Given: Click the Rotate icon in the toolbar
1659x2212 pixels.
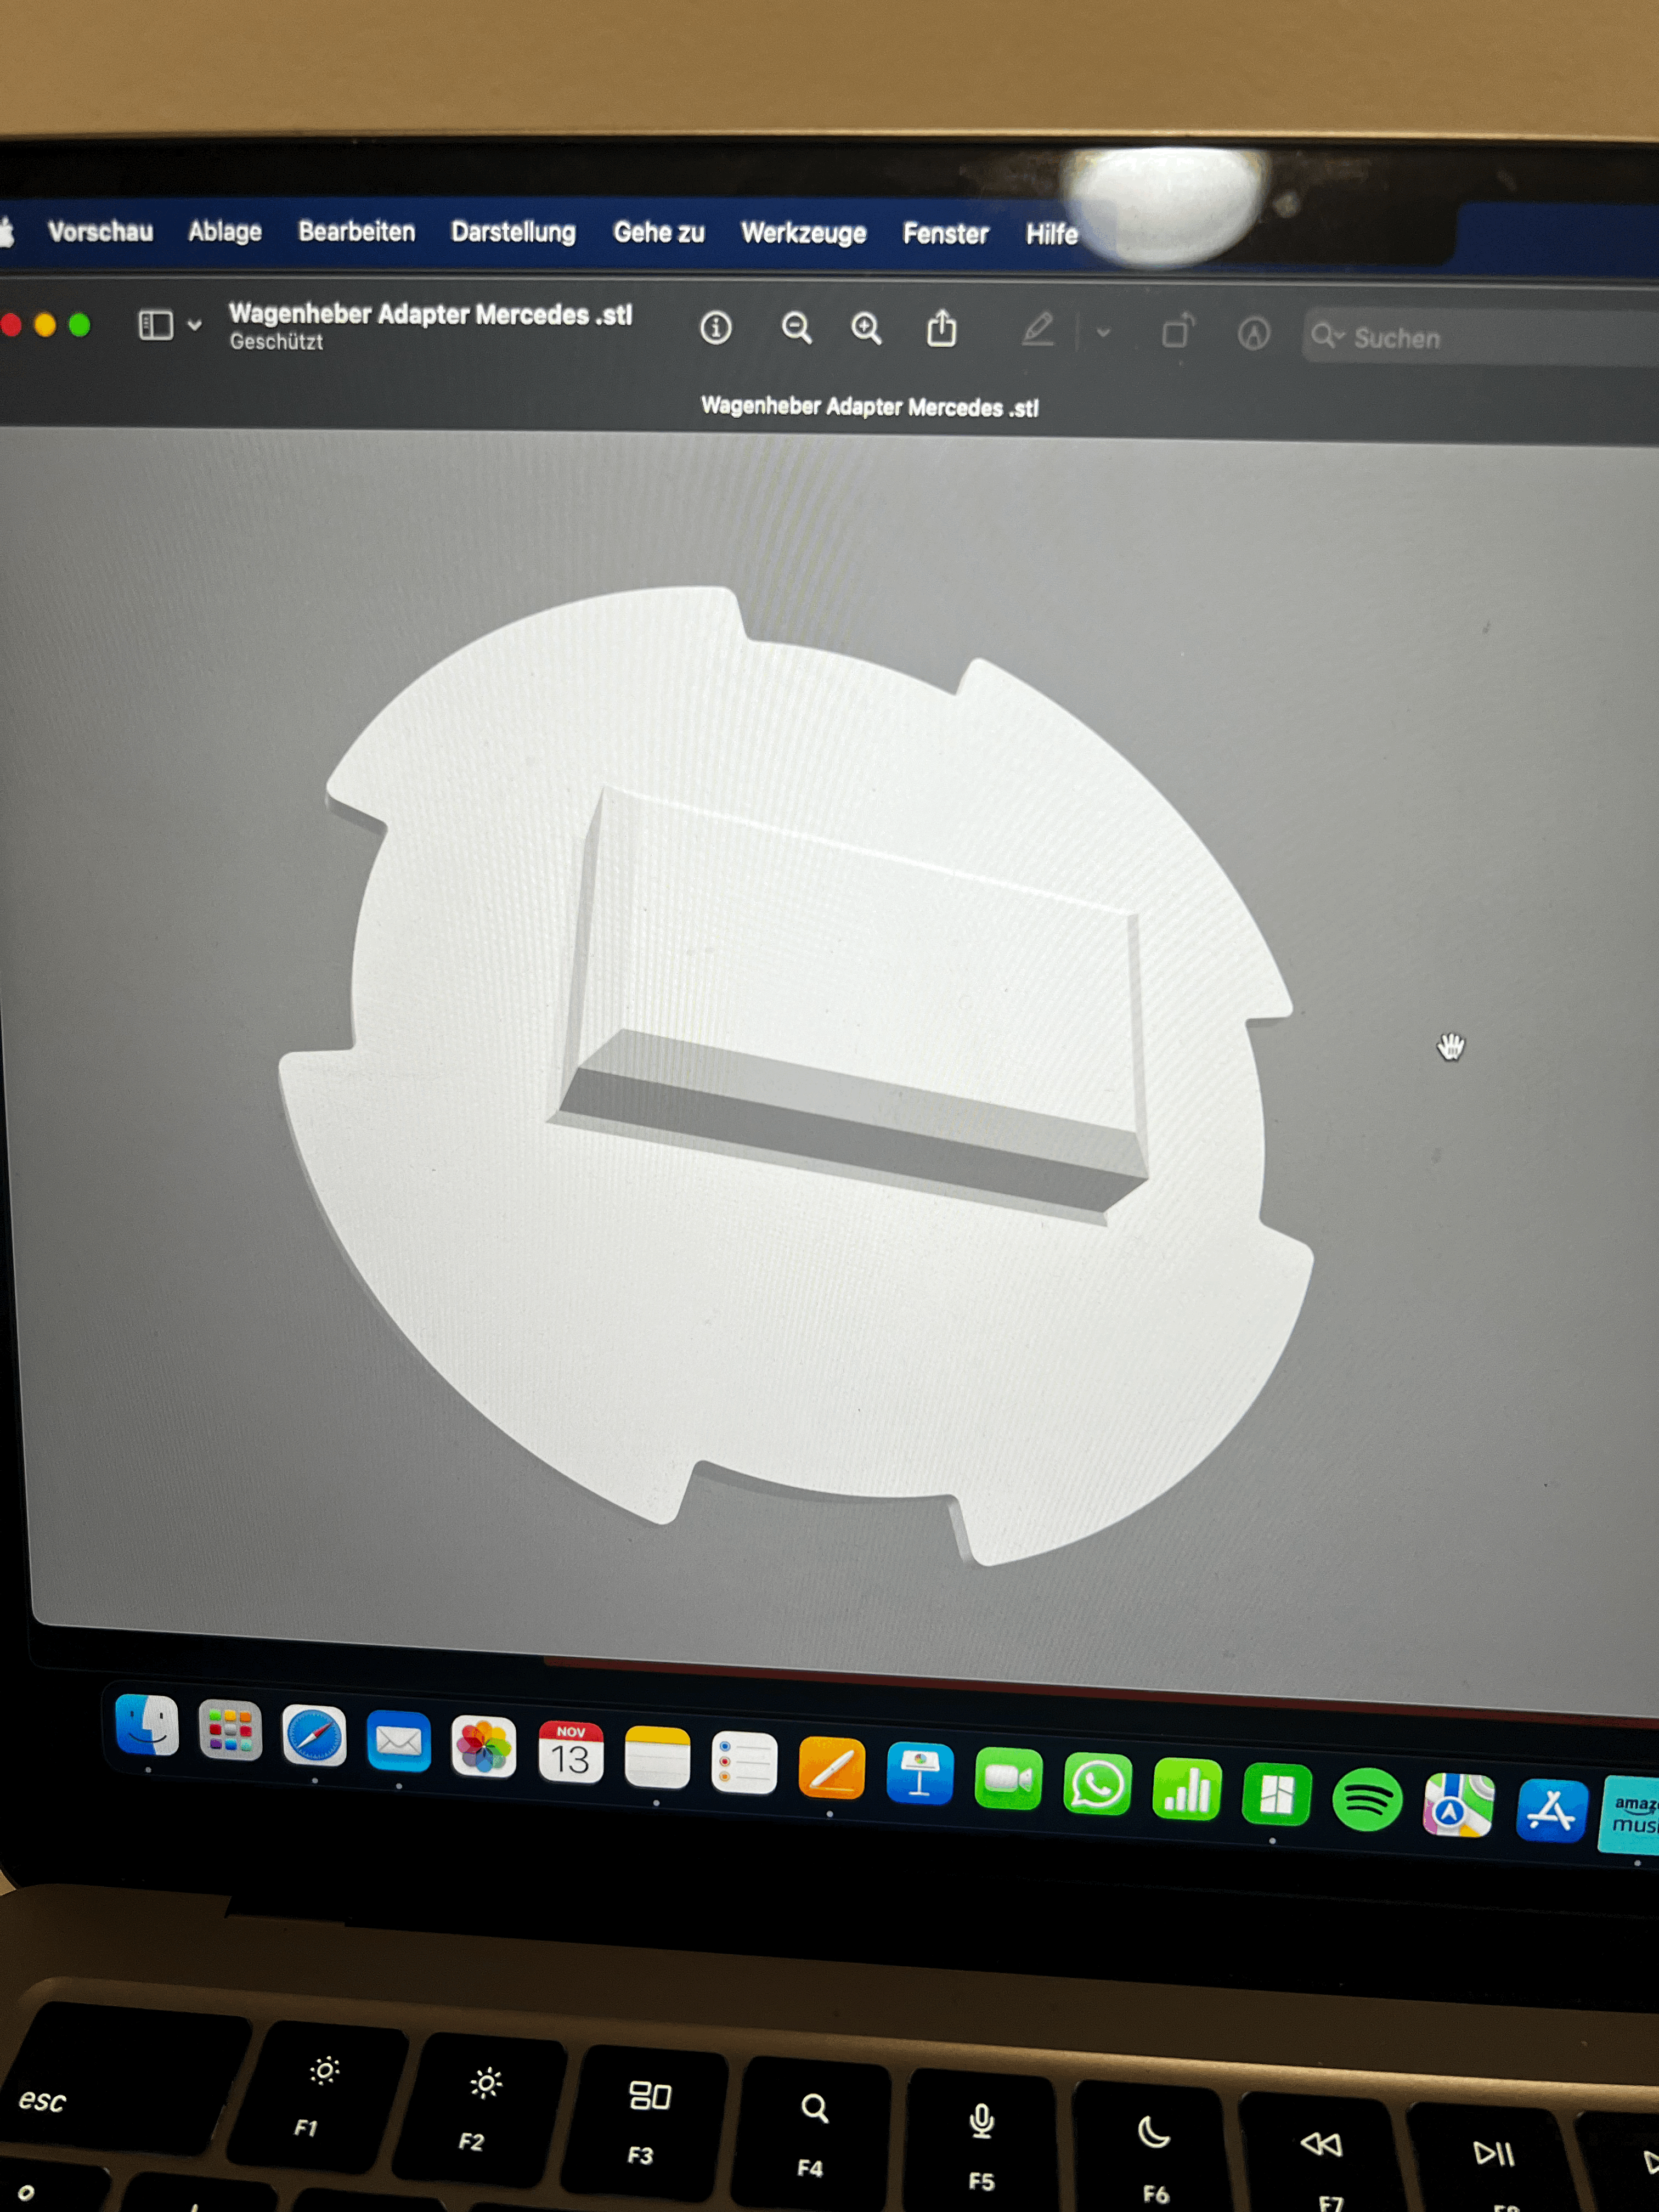Looking at the screenshot, I should tap(1178, 331).
